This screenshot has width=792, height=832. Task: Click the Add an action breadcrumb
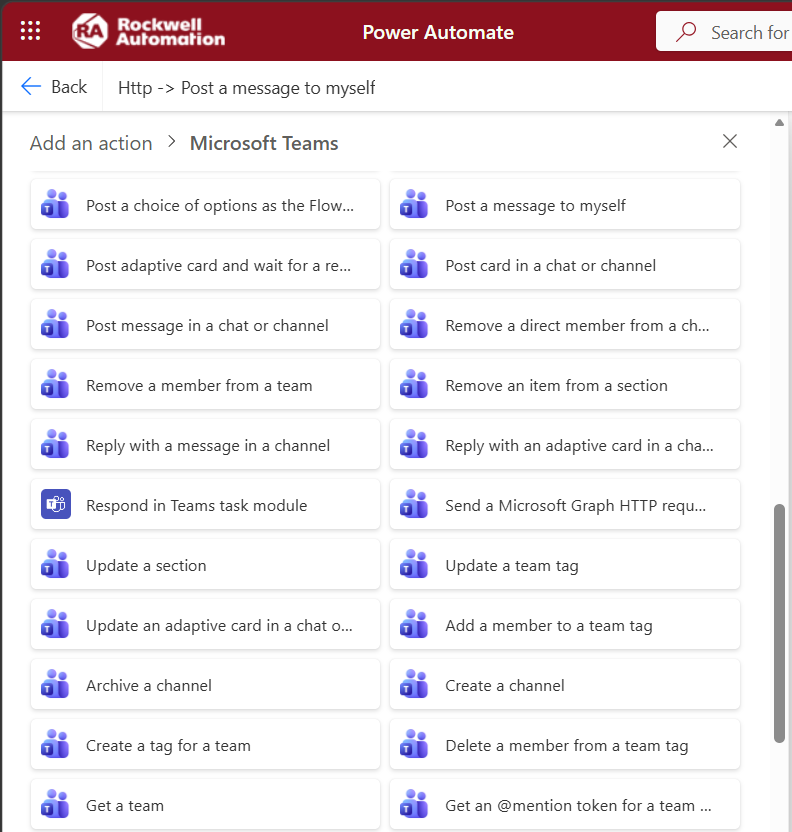pyautogui.click(x=91, y=143)
